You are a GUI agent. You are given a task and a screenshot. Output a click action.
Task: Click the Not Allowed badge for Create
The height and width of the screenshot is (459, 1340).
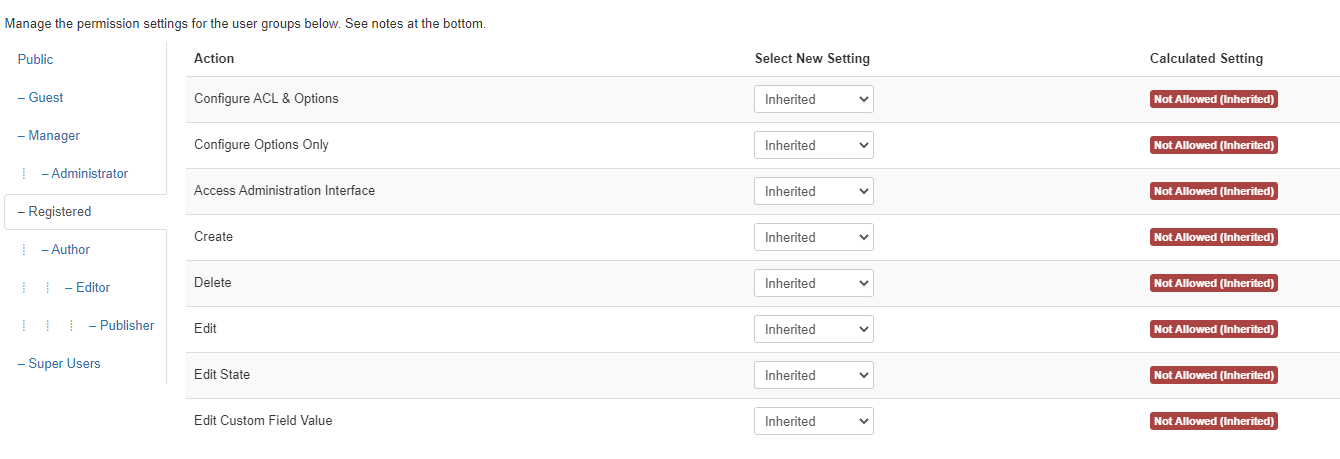tap(1213, 238)
